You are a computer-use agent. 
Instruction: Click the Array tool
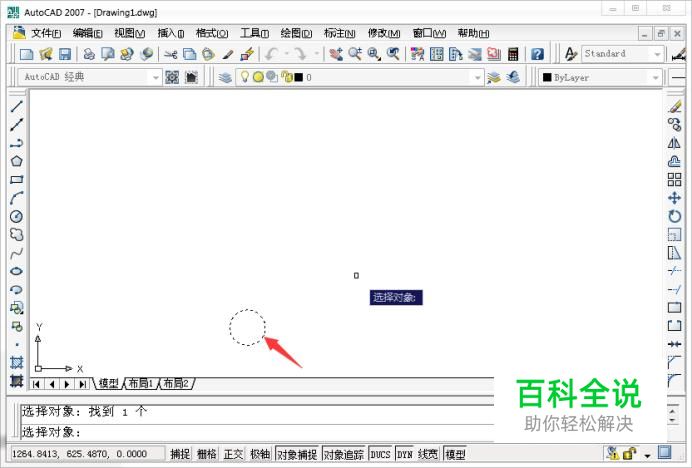(674, 179)
